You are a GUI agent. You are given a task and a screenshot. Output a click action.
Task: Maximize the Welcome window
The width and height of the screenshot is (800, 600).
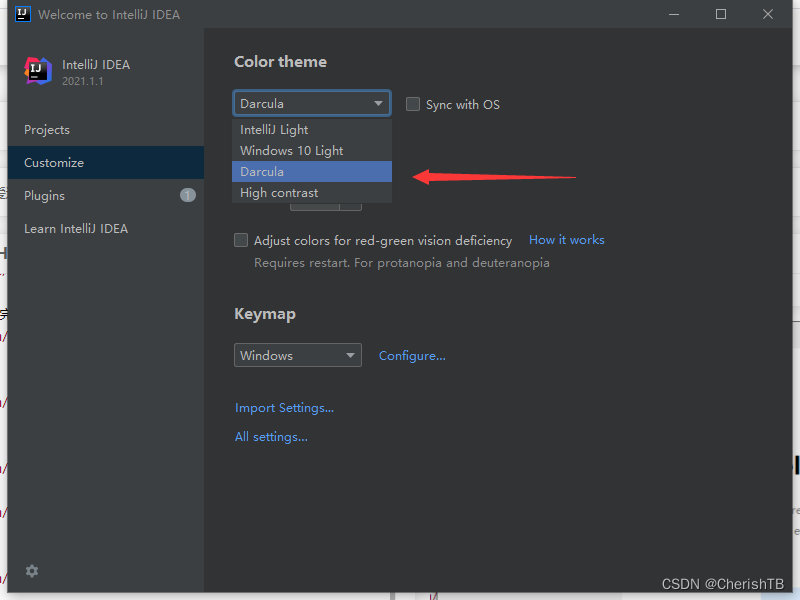721,14
